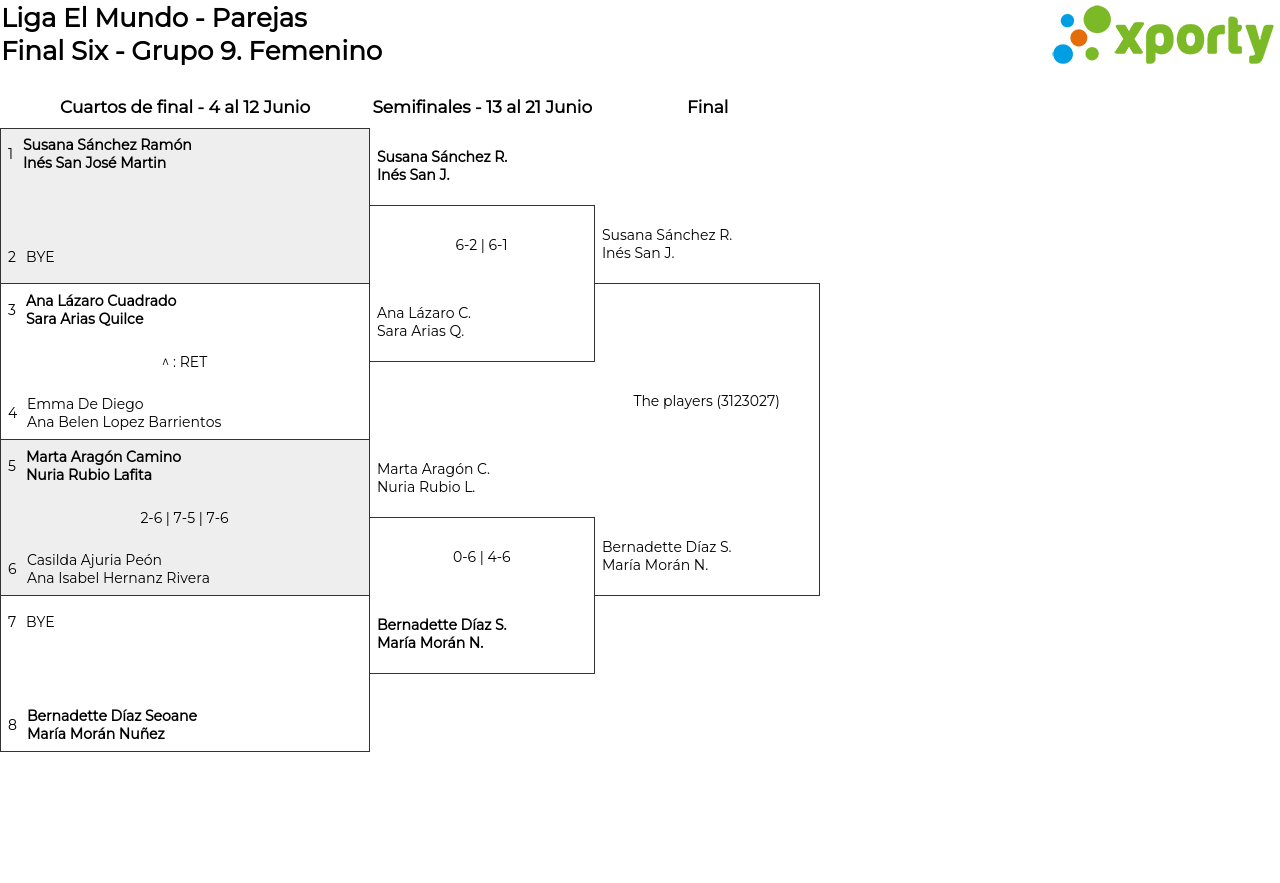Click the RET result in the quarterfinals

185,362
